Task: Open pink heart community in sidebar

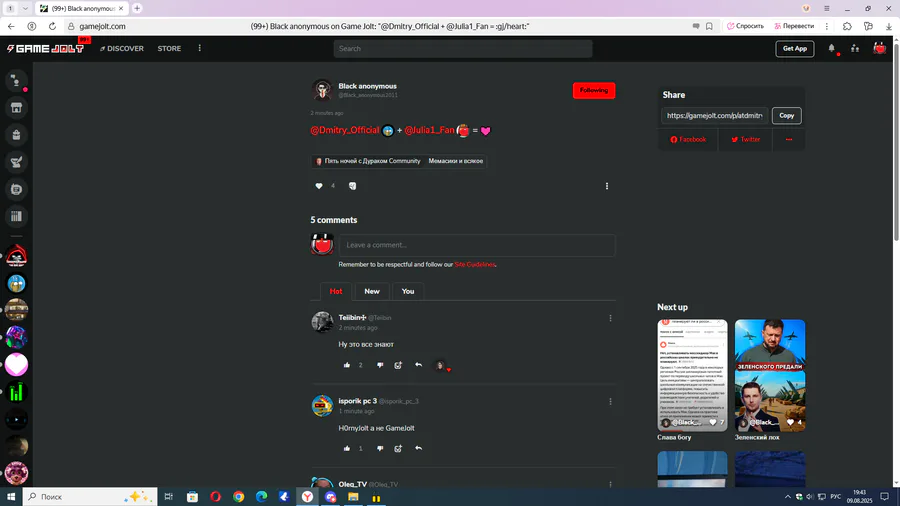Action: point(16,365)
